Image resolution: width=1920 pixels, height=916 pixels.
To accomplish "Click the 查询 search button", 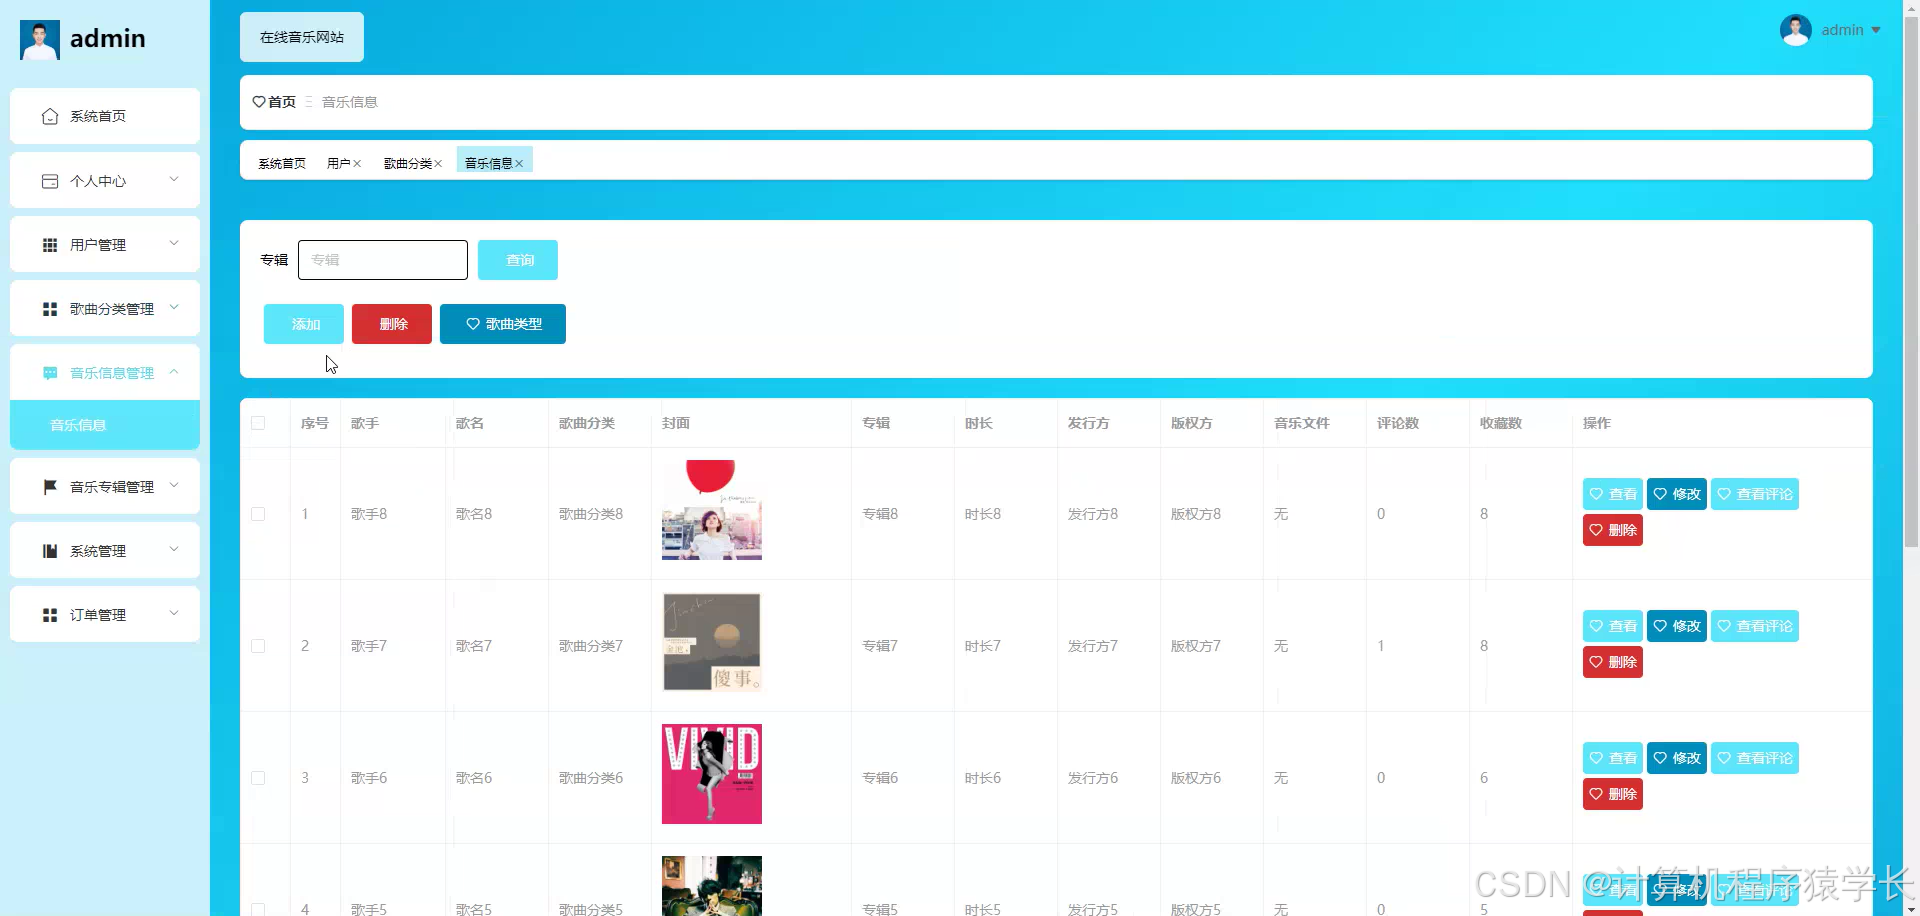I will pyautogui.click(x=518, y=260).
